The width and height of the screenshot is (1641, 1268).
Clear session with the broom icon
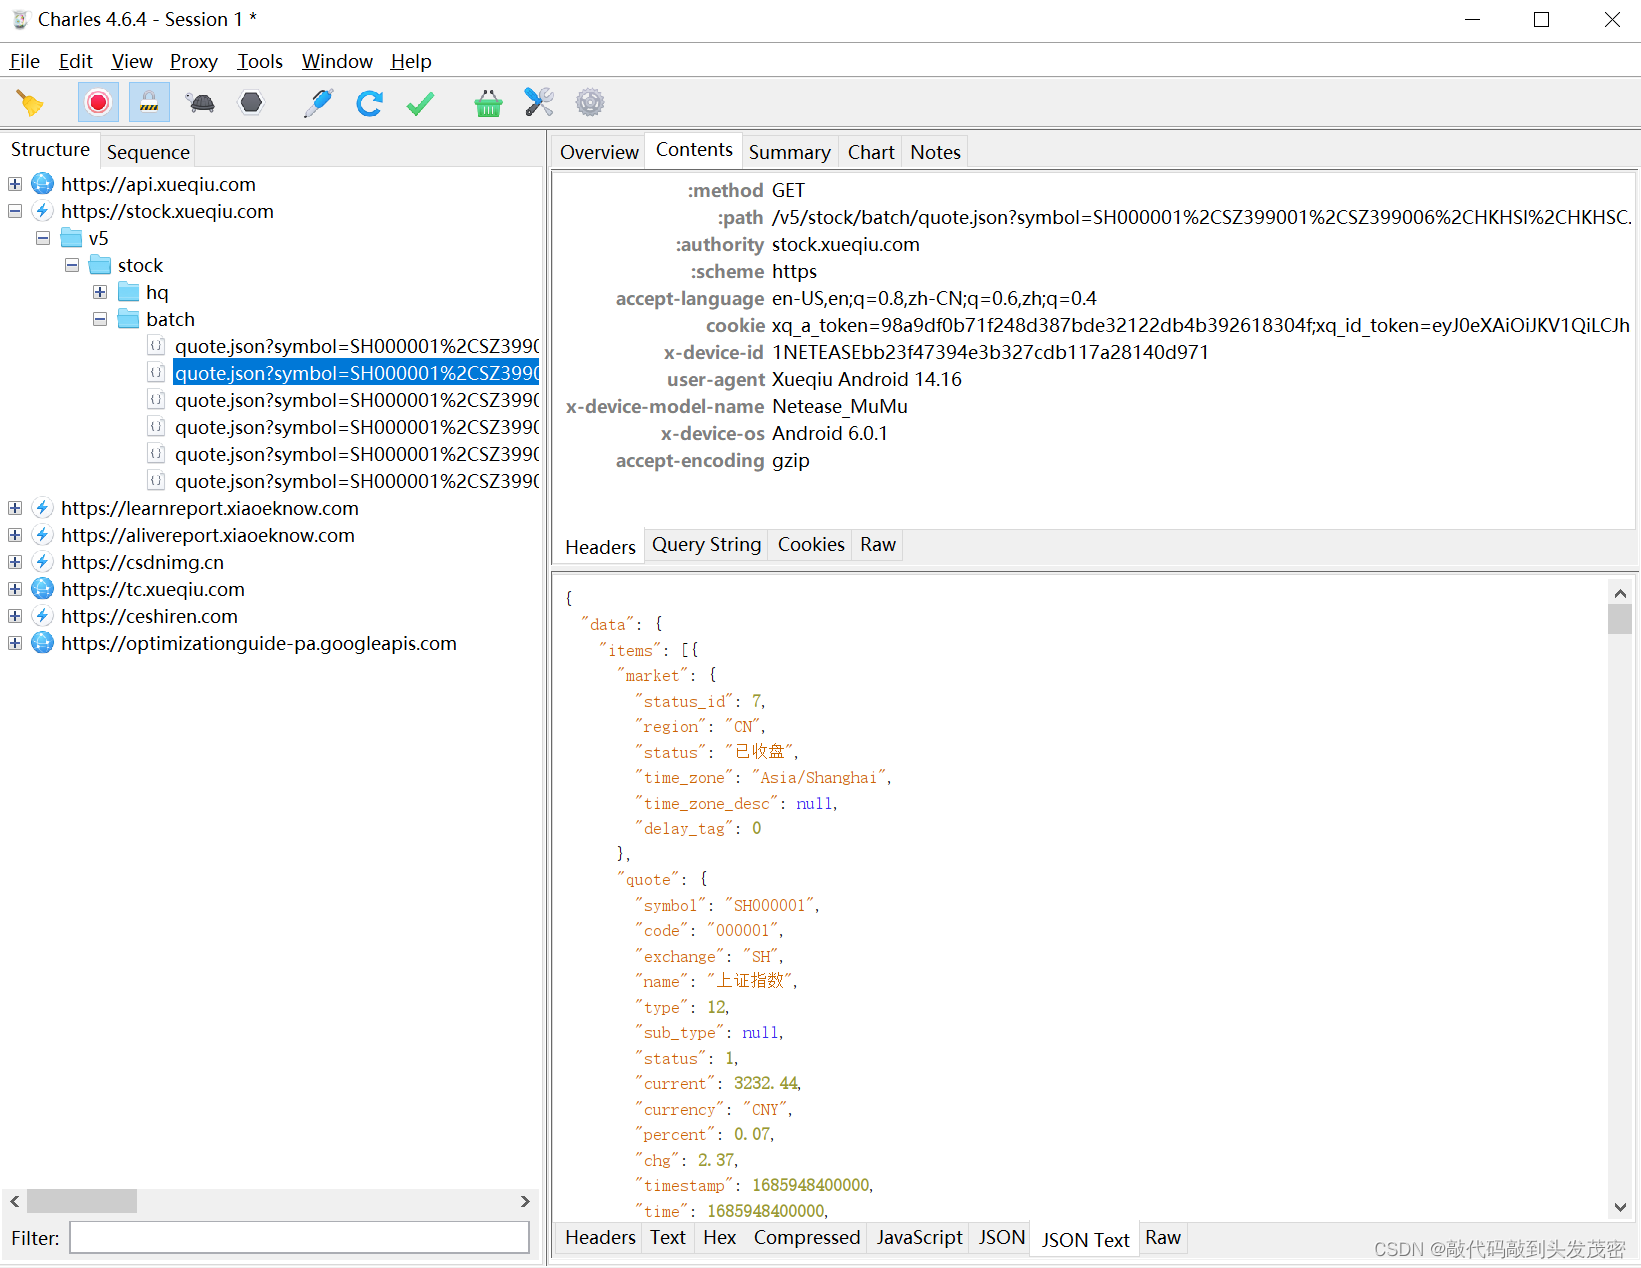tap(30, 103)
